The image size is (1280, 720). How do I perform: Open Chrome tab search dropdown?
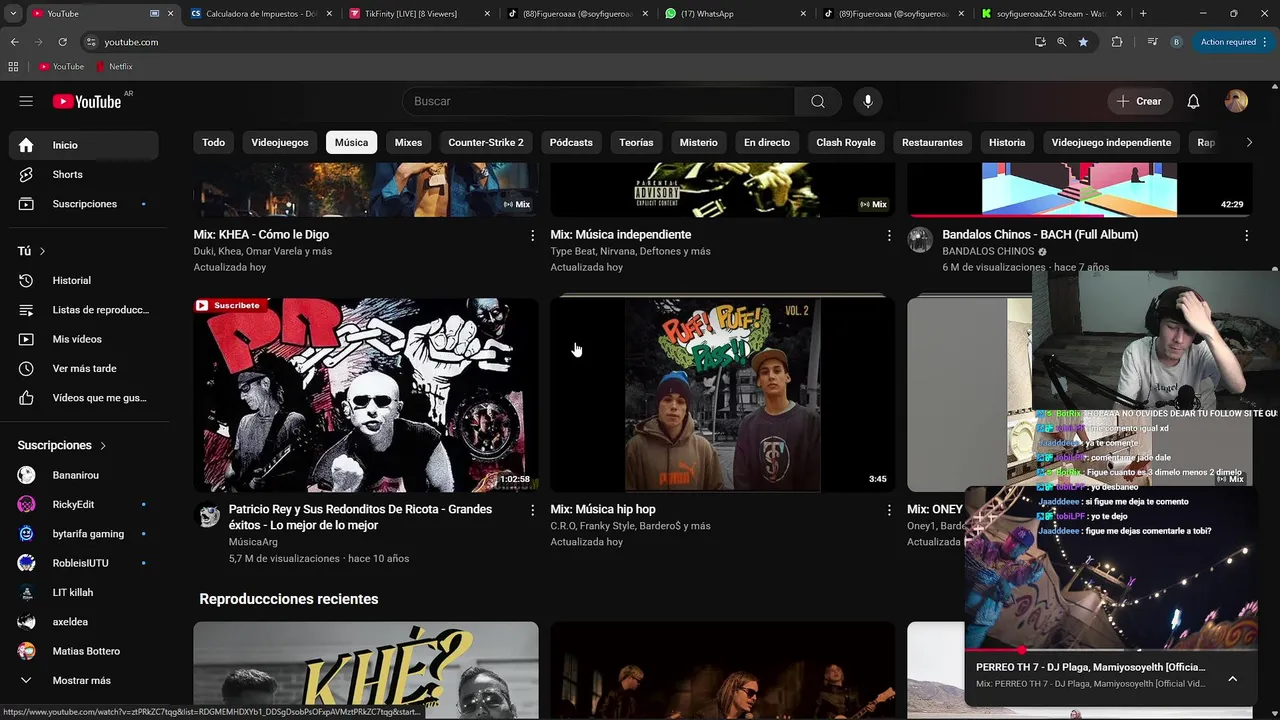click(x=13, y=14)
